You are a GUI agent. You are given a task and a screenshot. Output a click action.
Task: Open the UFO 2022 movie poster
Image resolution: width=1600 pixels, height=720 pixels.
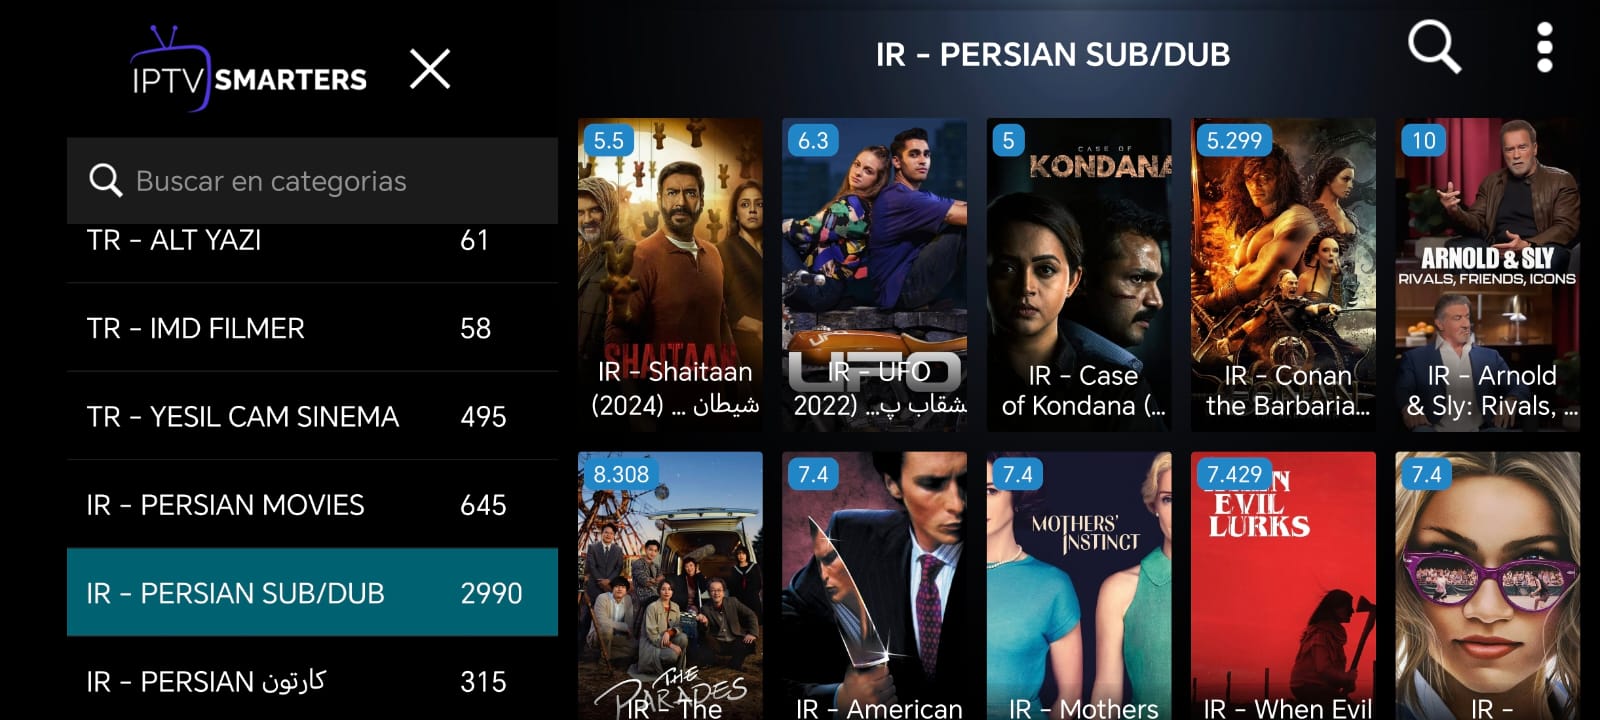tap(874, 275)
